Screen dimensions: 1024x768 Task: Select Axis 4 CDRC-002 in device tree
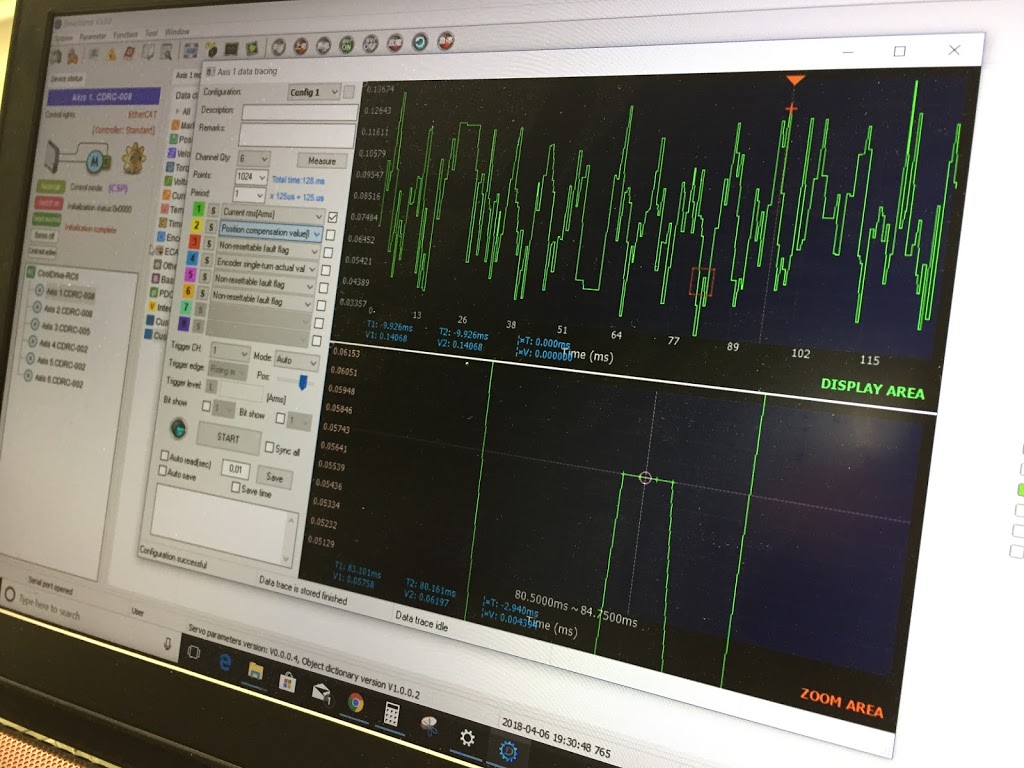(x=63, y=345)
